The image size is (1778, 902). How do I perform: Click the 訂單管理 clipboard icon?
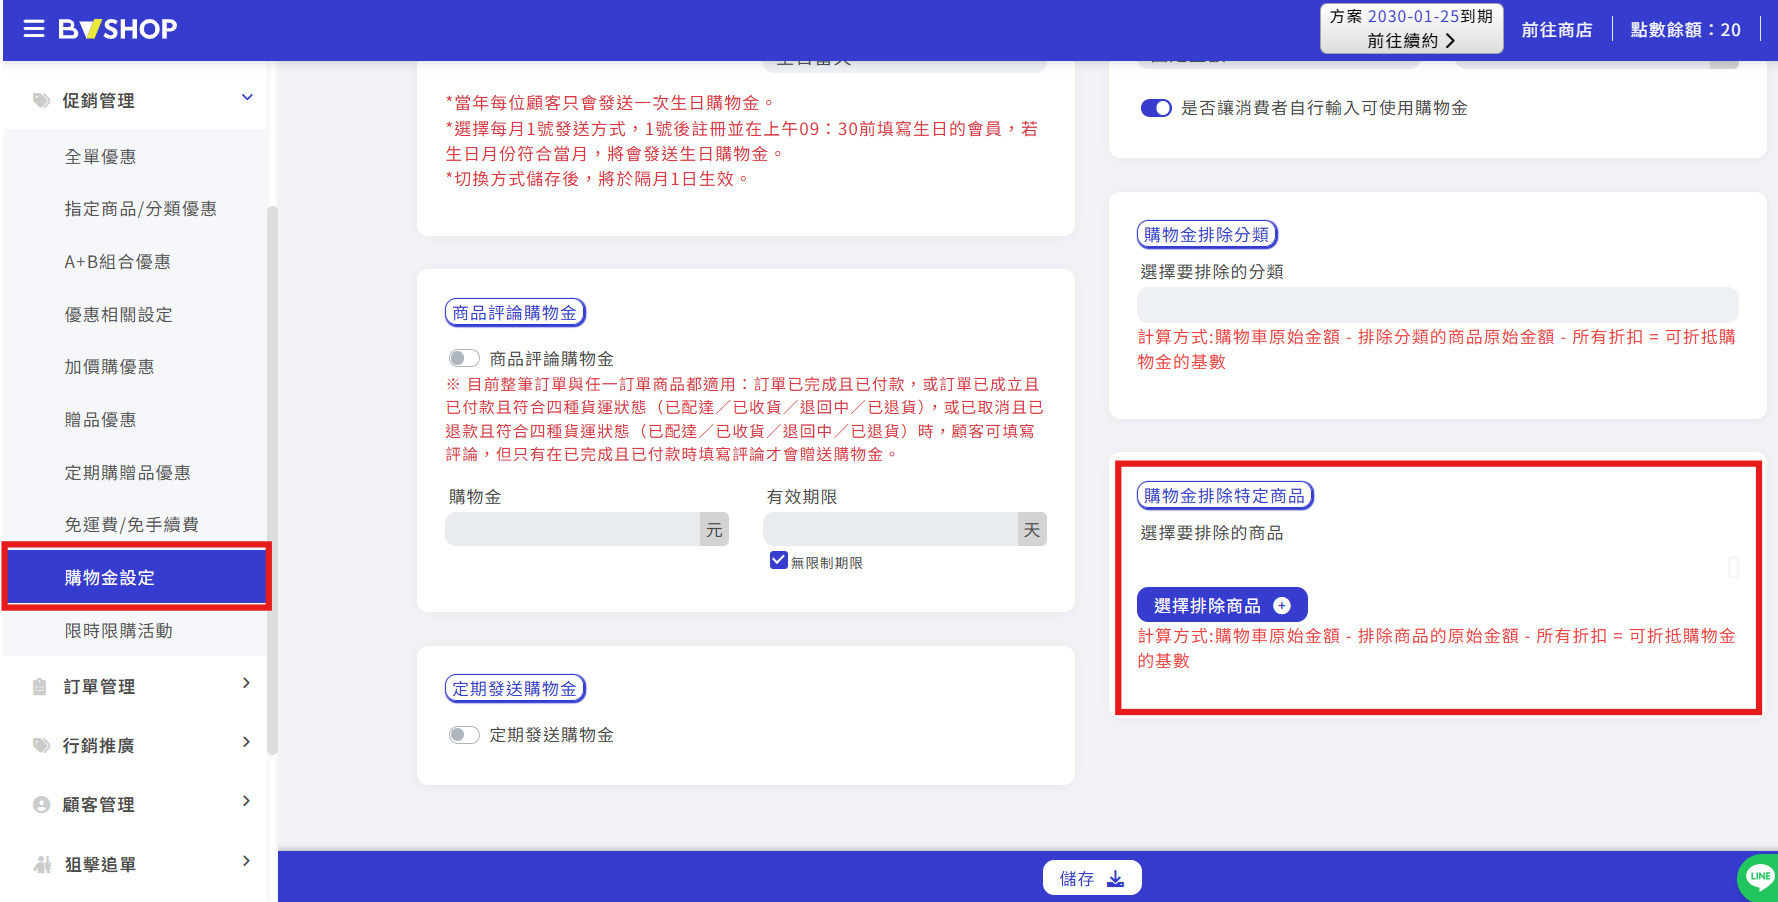click(x=40, y=686)
